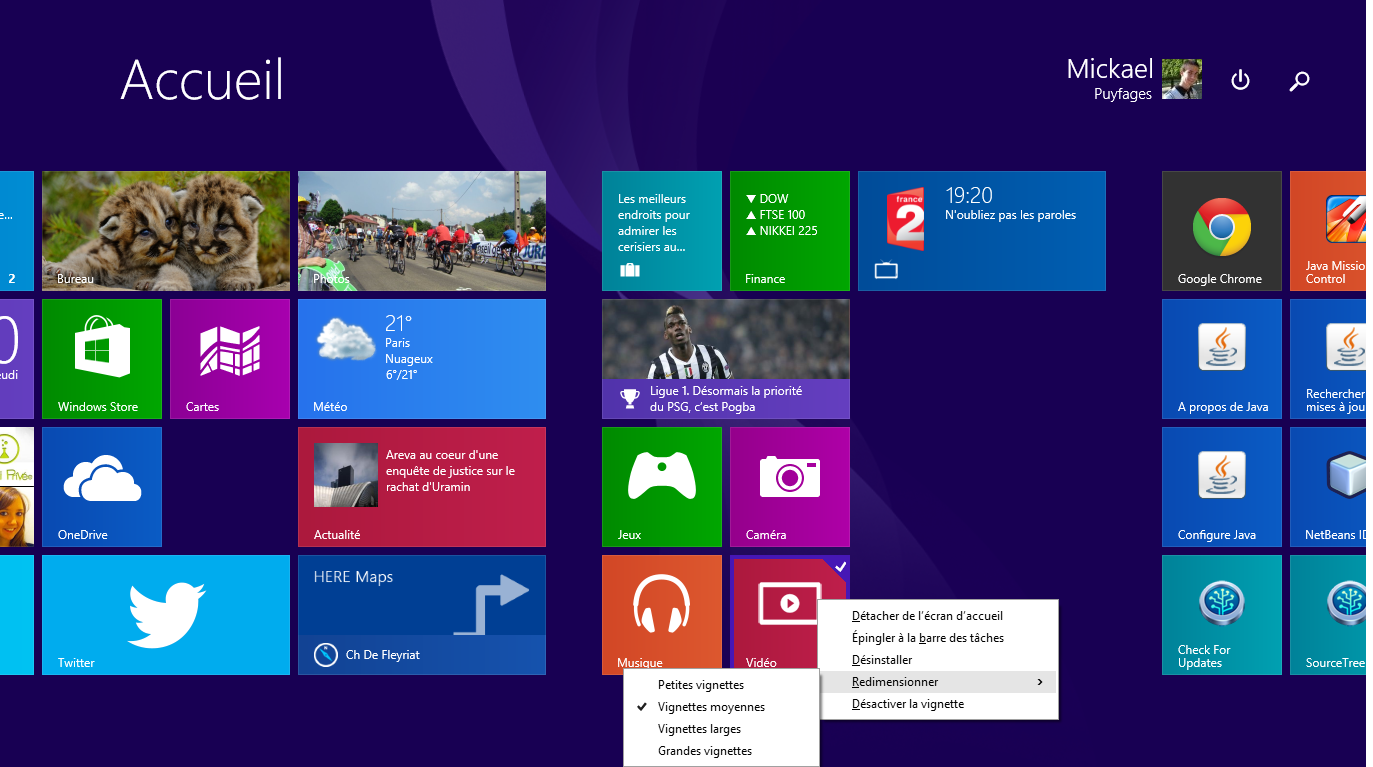Screen dimensions: 1373x767
Task: Click the Mickael user name
Action: [1109, 69]
